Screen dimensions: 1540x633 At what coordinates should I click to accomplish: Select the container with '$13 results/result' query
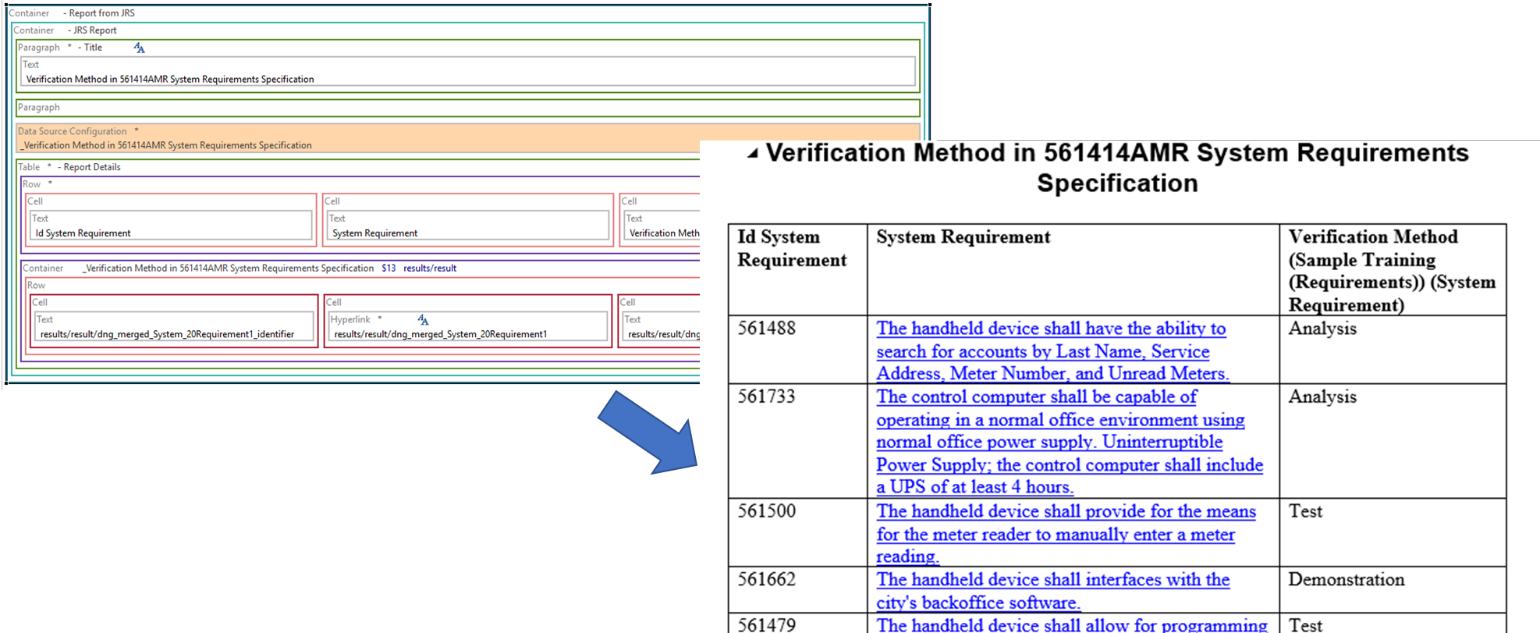coord(240,268)
